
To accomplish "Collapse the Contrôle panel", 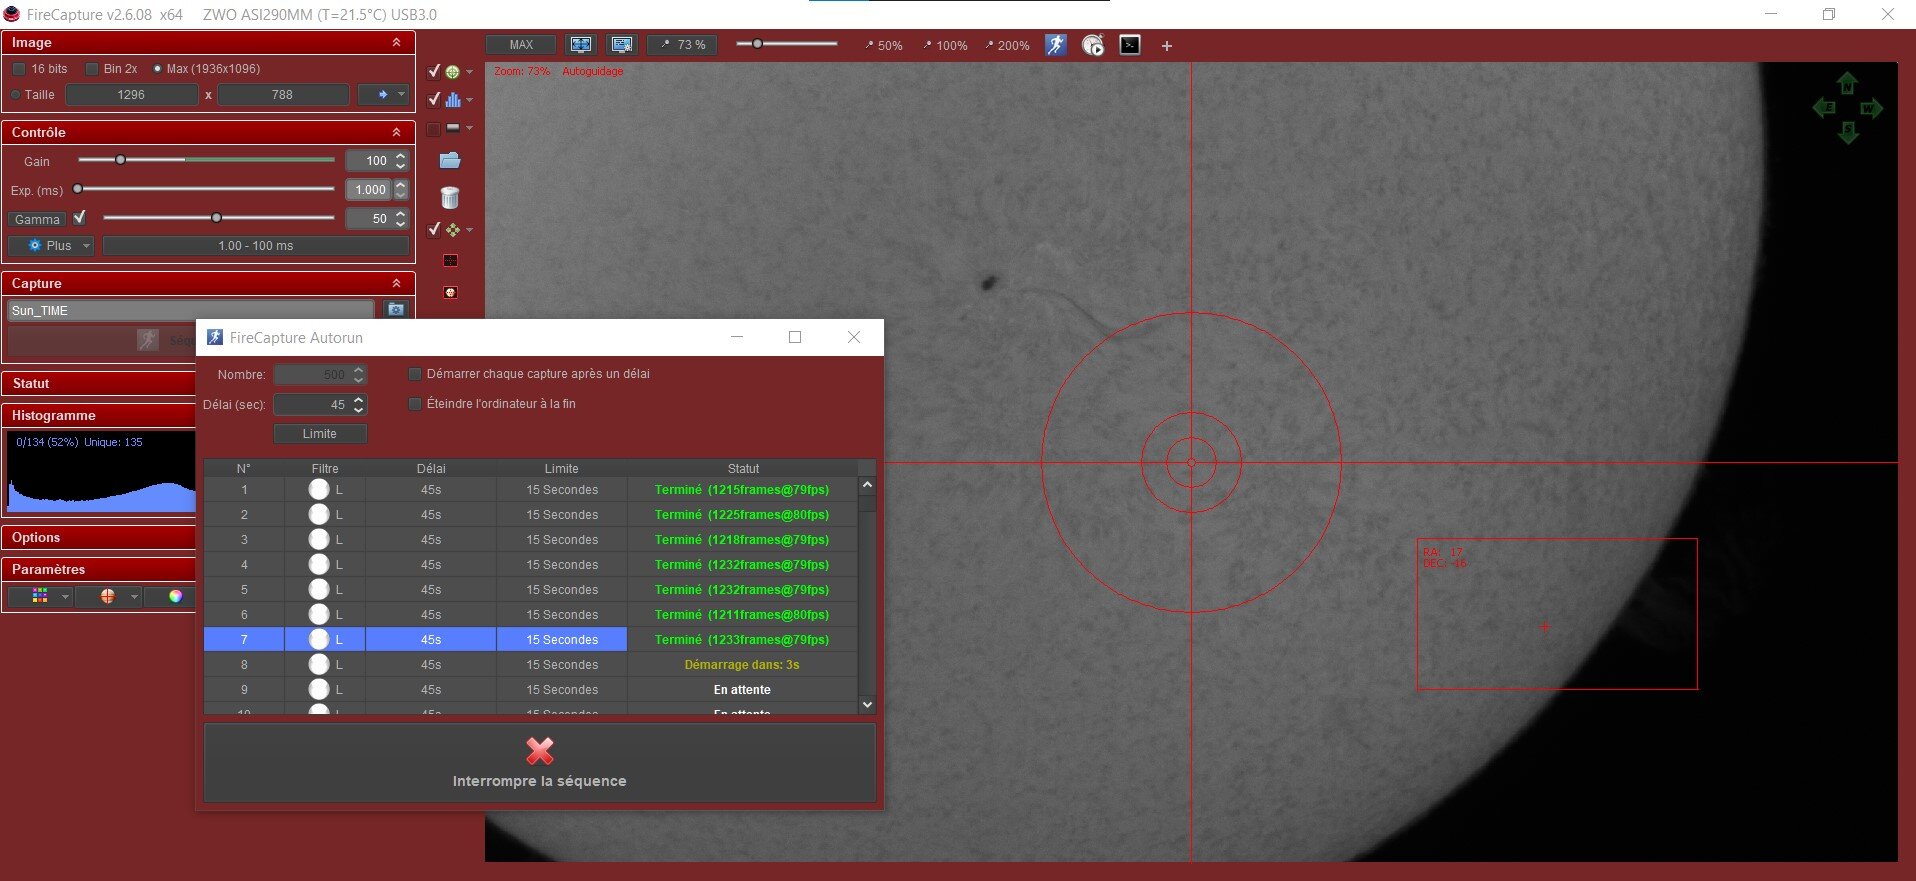I will click(396, 132).
